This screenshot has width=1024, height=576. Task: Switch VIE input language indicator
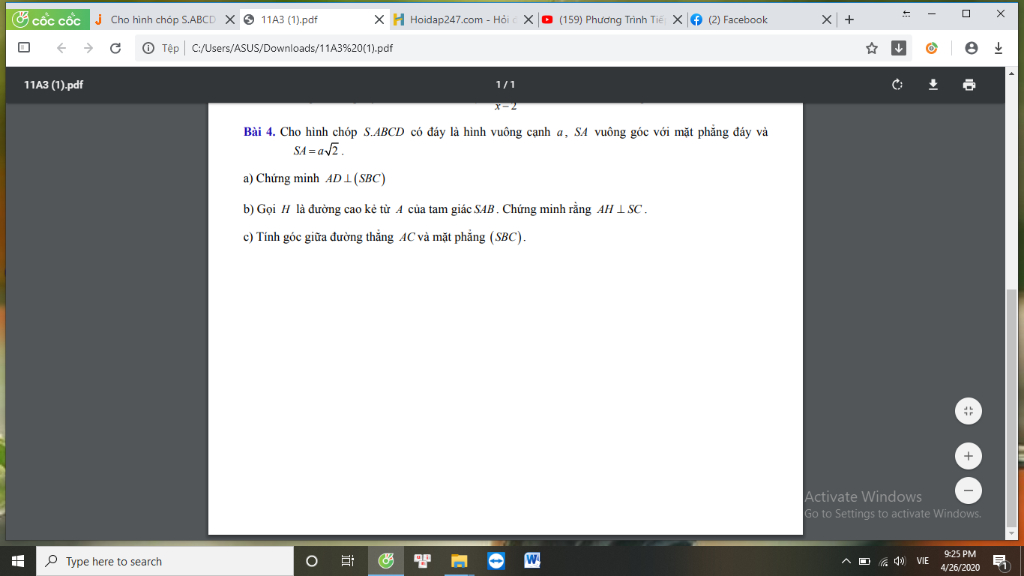click(922, 561)
